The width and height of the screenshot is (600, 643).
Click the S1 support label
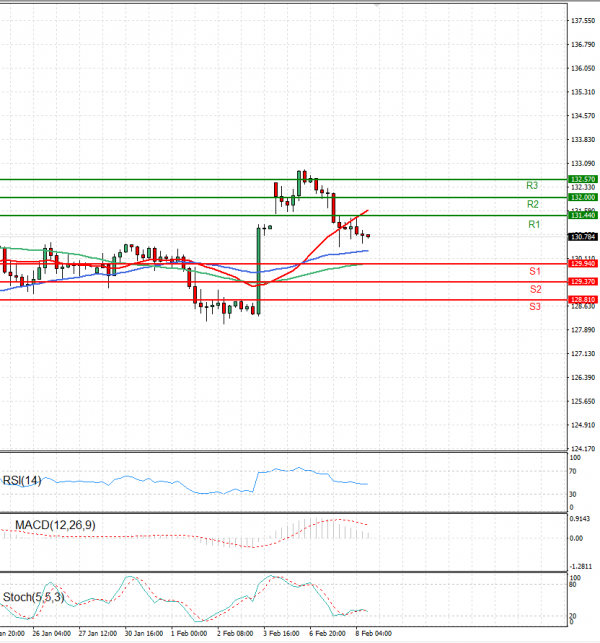point(535,271)
